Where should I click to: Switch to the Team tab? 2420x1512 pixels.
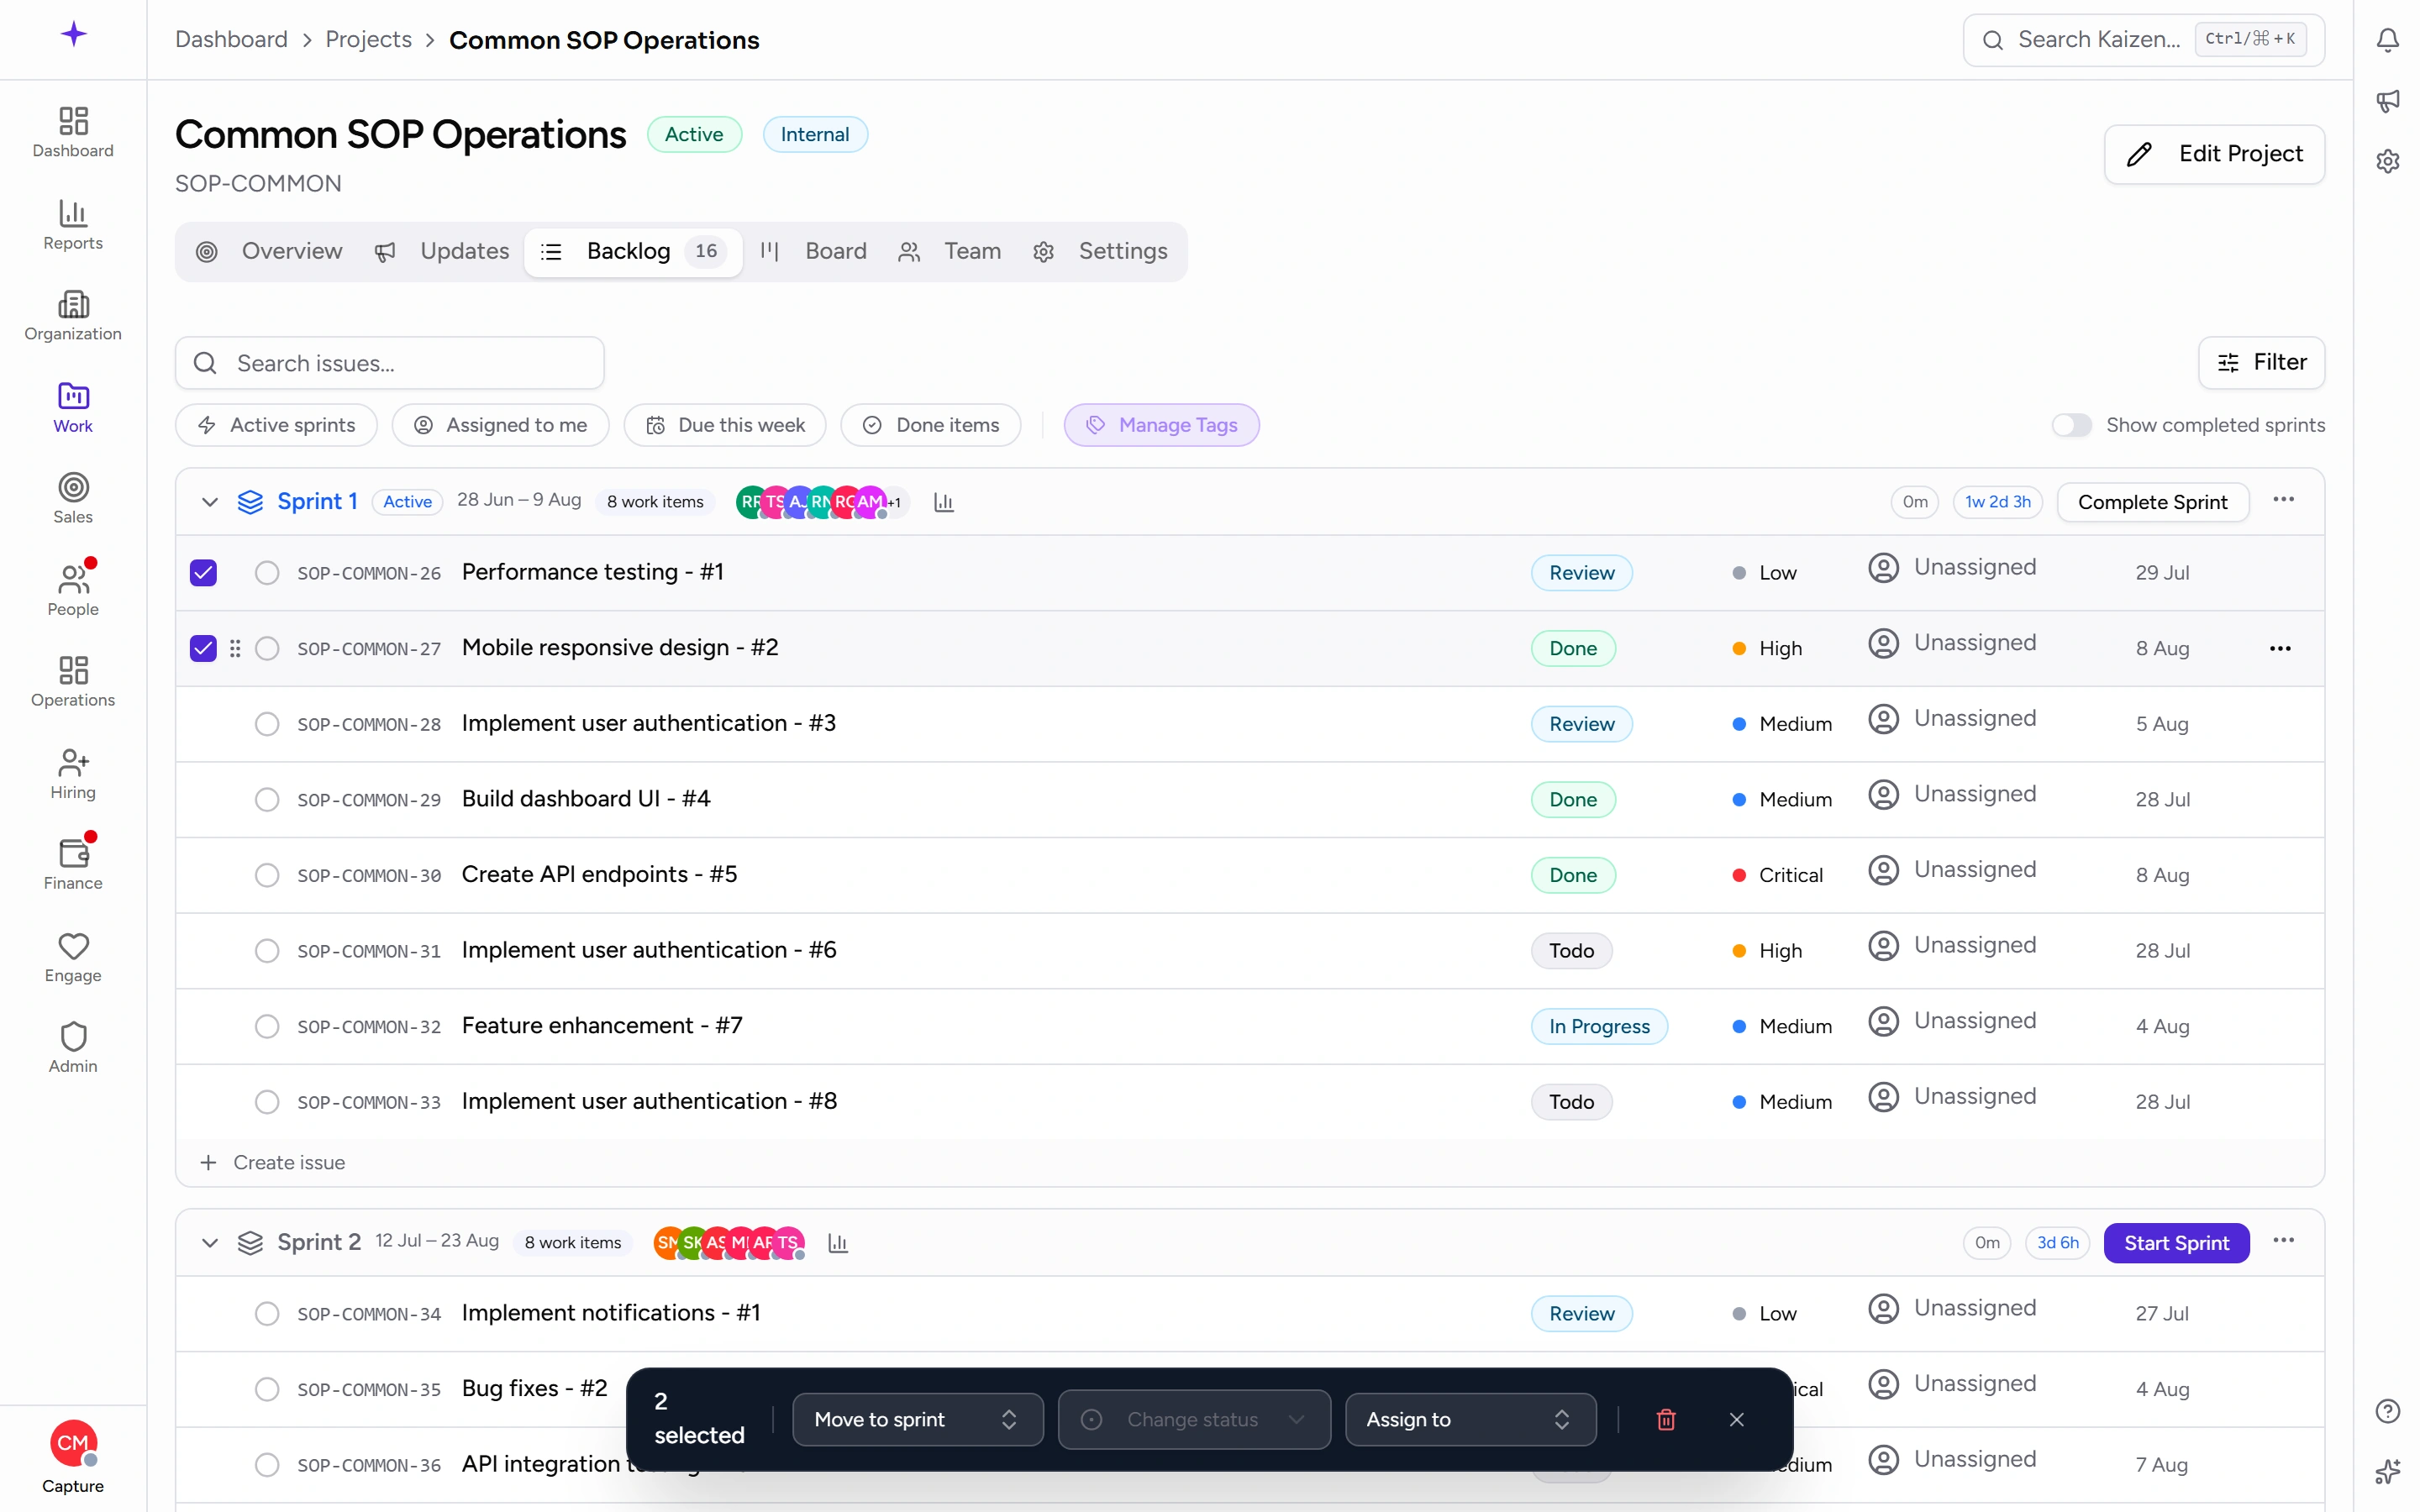(949, 251)
